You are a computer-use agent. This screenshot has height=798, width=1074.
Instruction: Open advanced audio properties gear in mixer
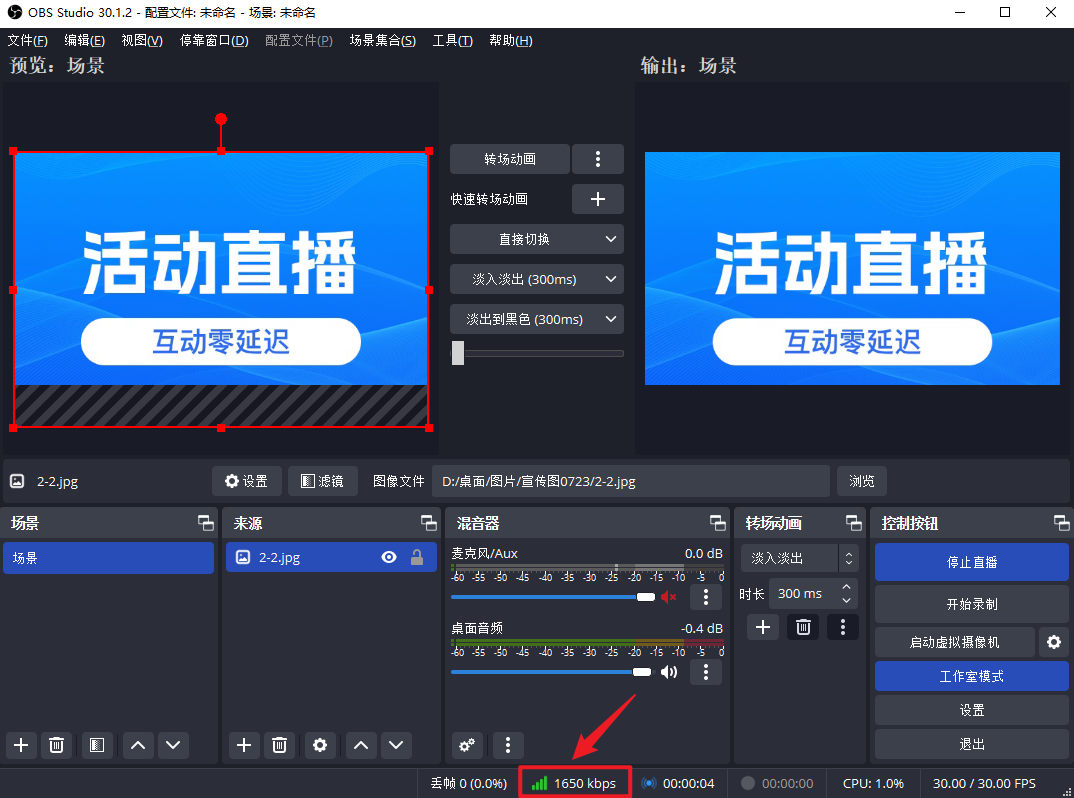467,745
